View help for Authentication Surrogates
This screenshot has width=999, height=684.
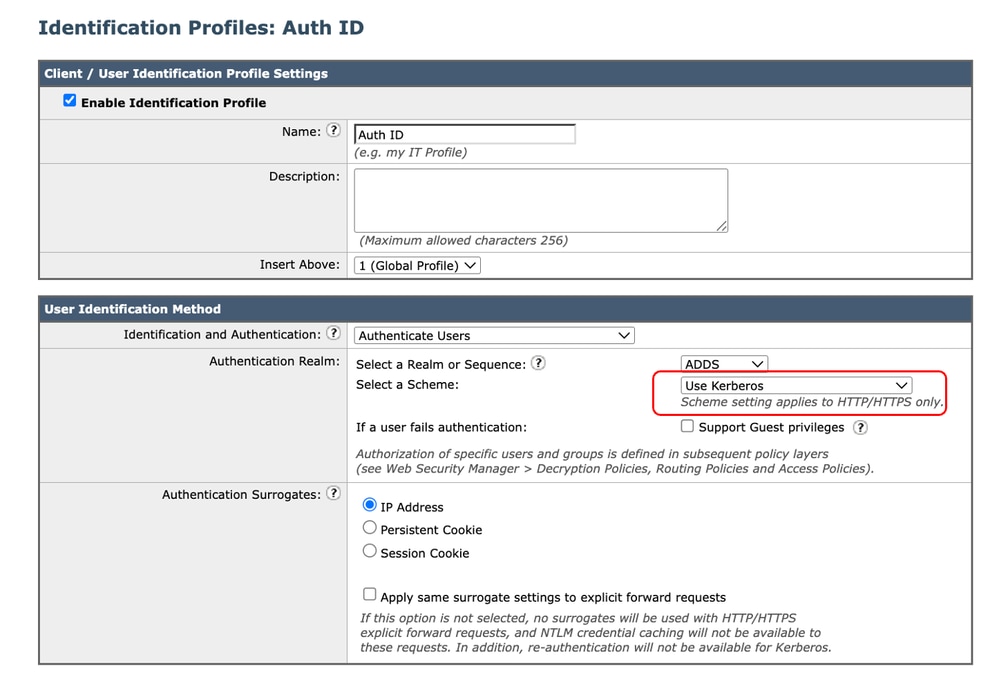click(334, 493)
